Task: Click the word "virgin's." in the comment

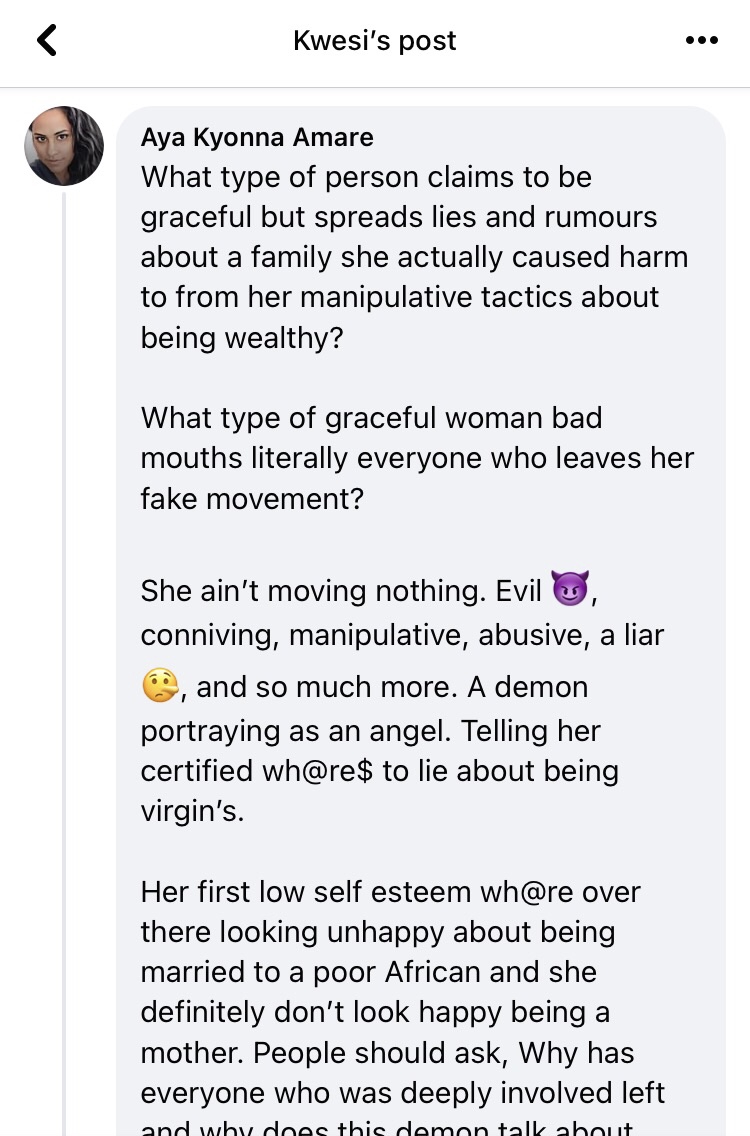Action: click(x=192, y=811)
